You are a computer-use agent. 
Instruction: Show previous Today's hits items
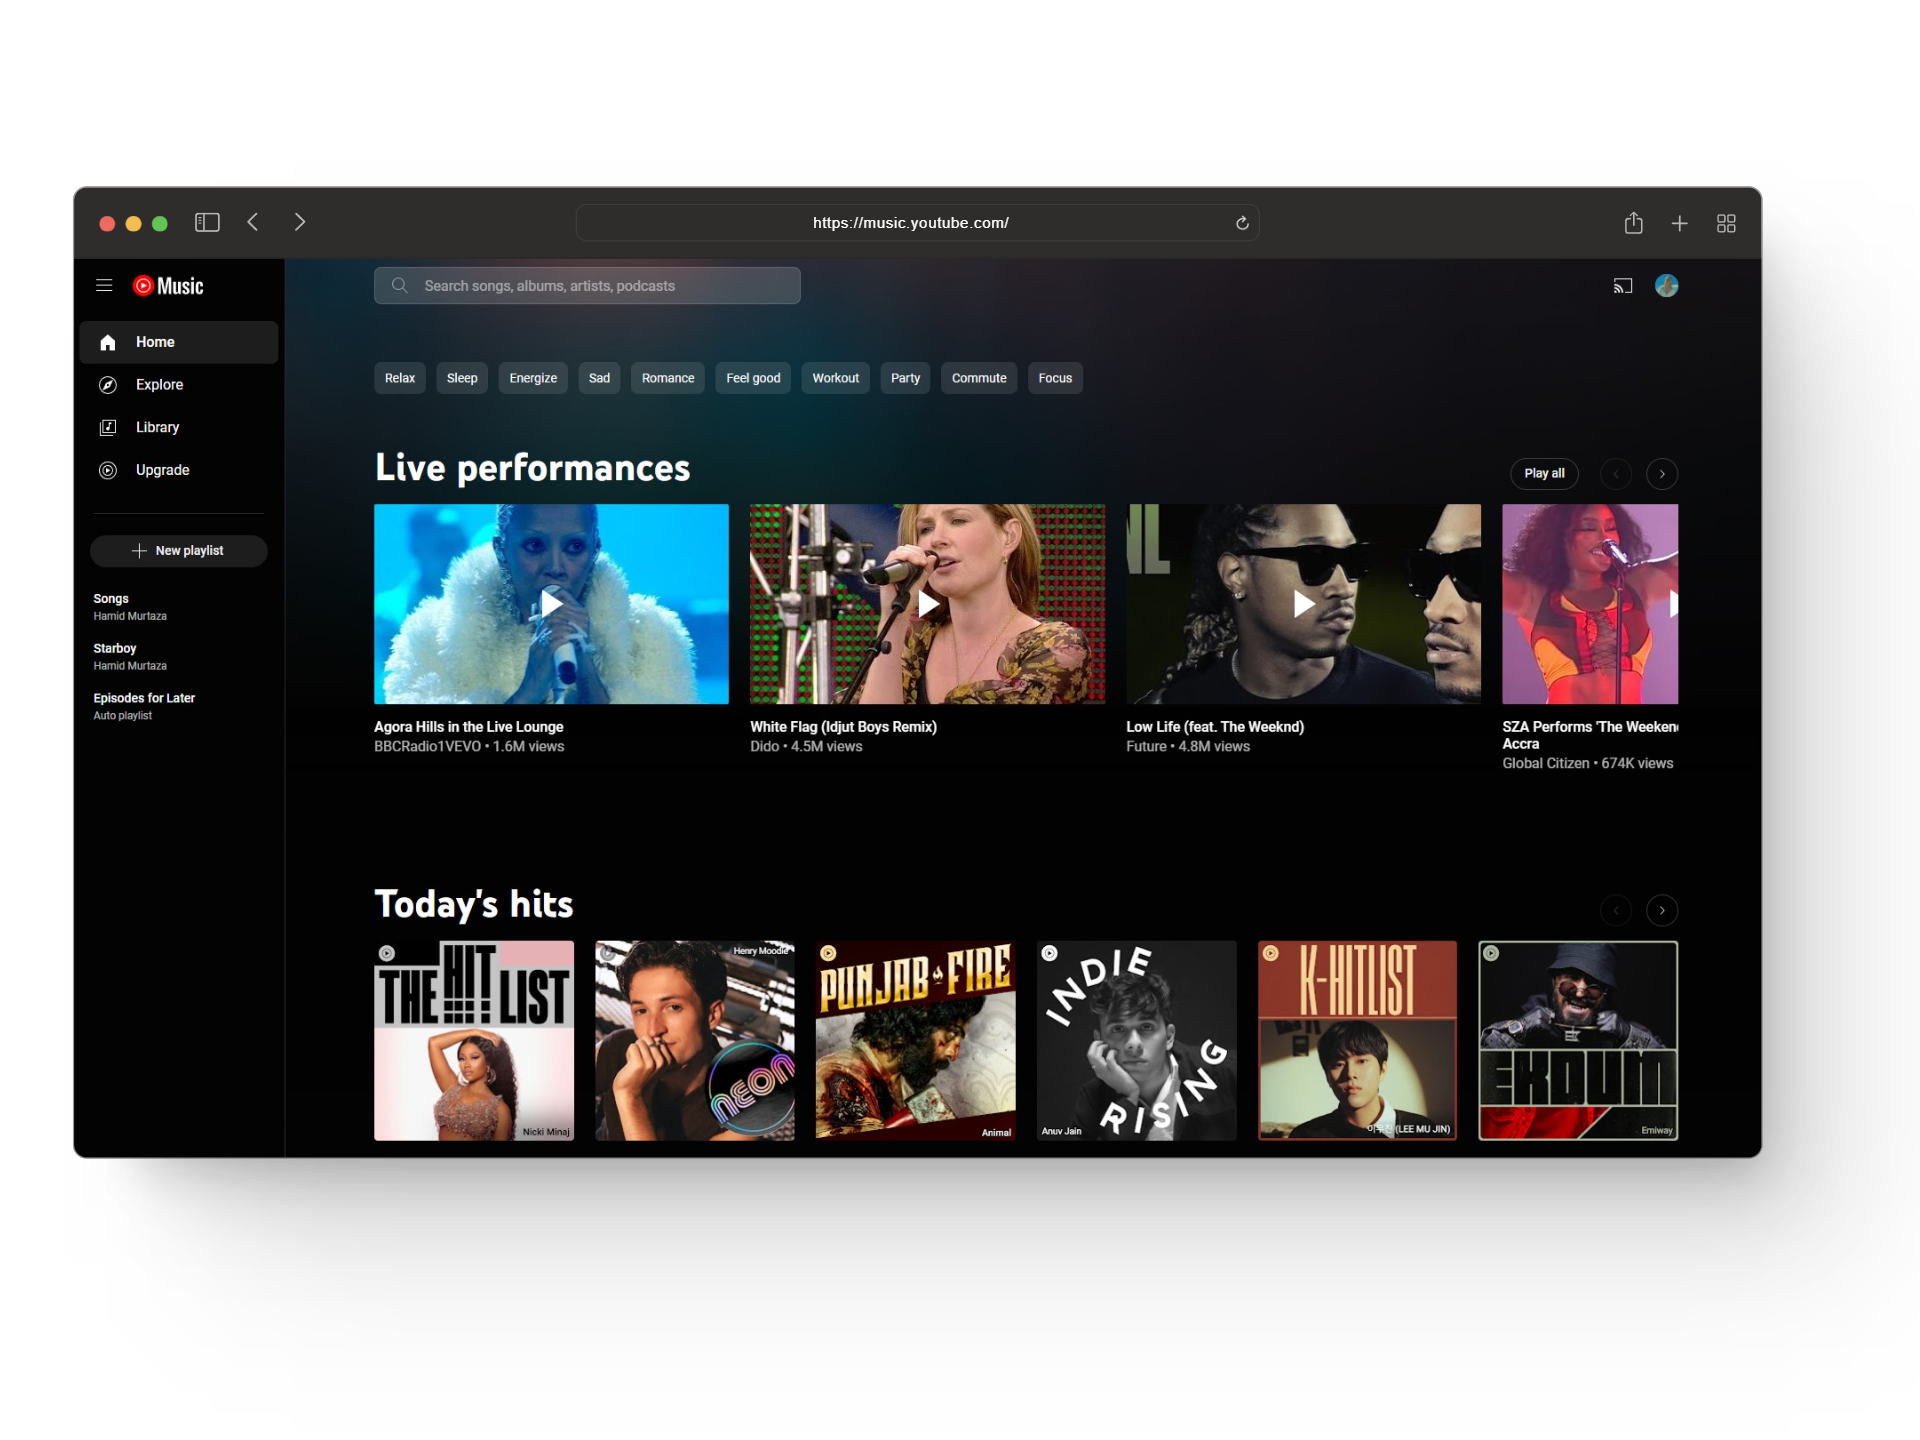point(1616,910)
